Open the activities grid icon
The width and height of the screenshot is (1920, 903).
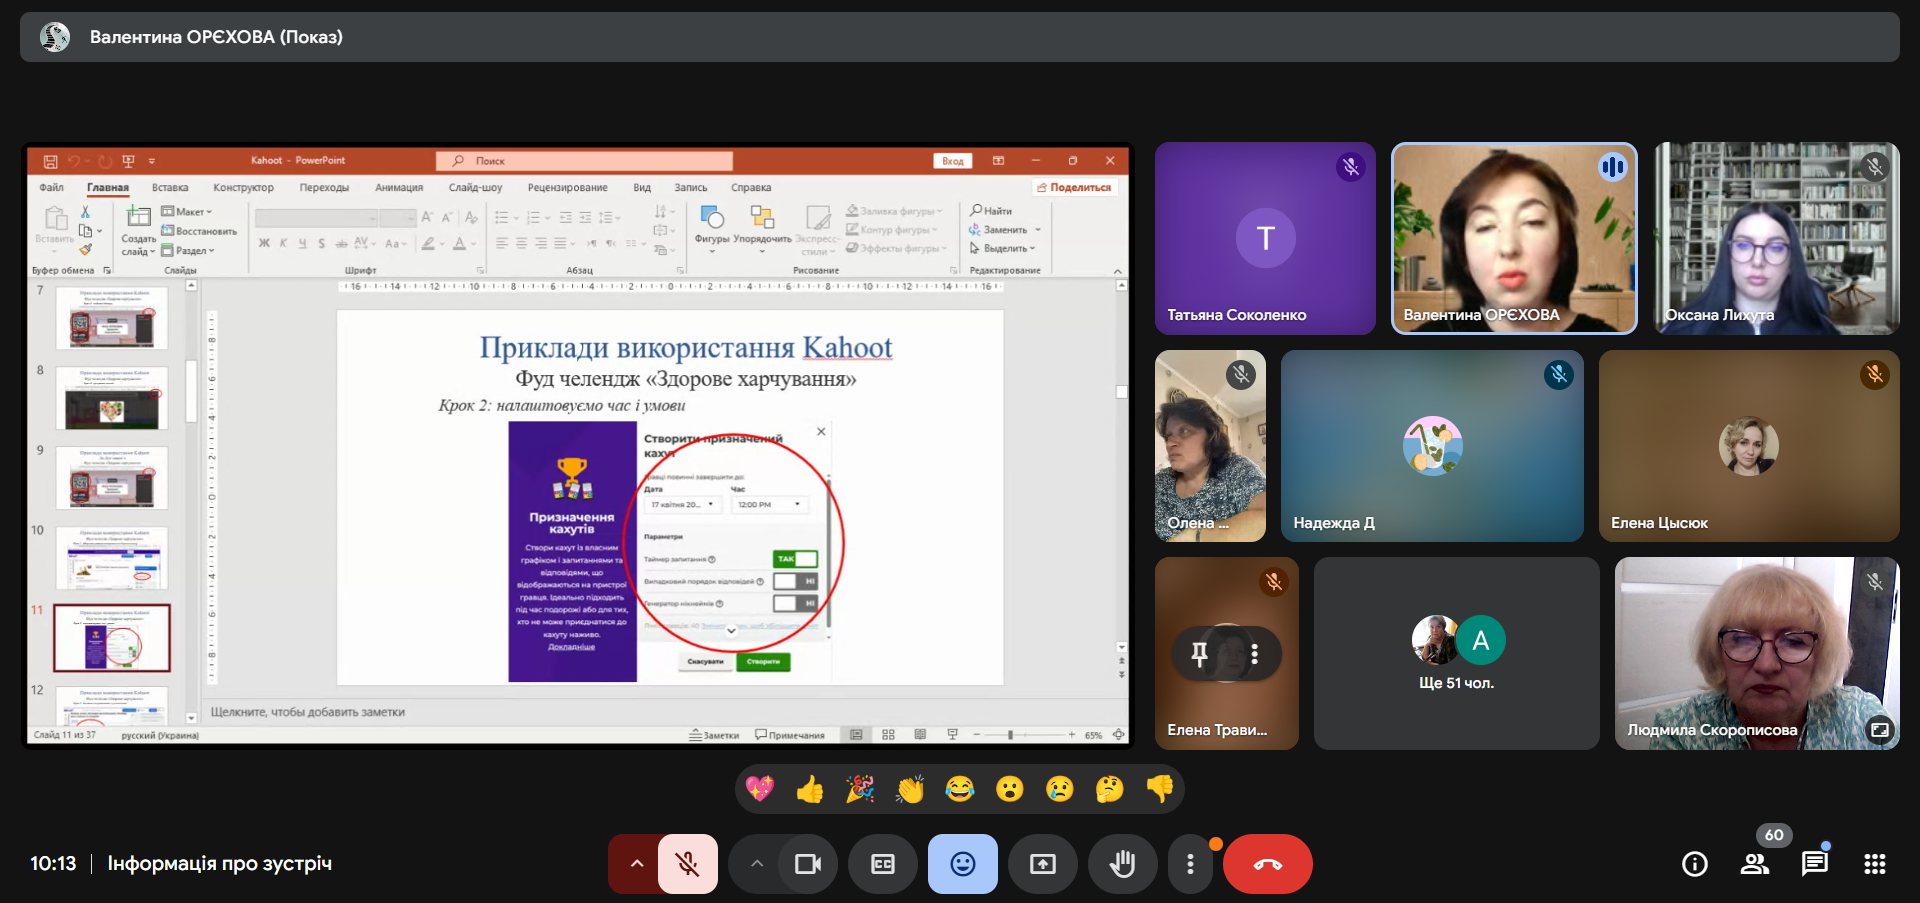pos(1875,864)
